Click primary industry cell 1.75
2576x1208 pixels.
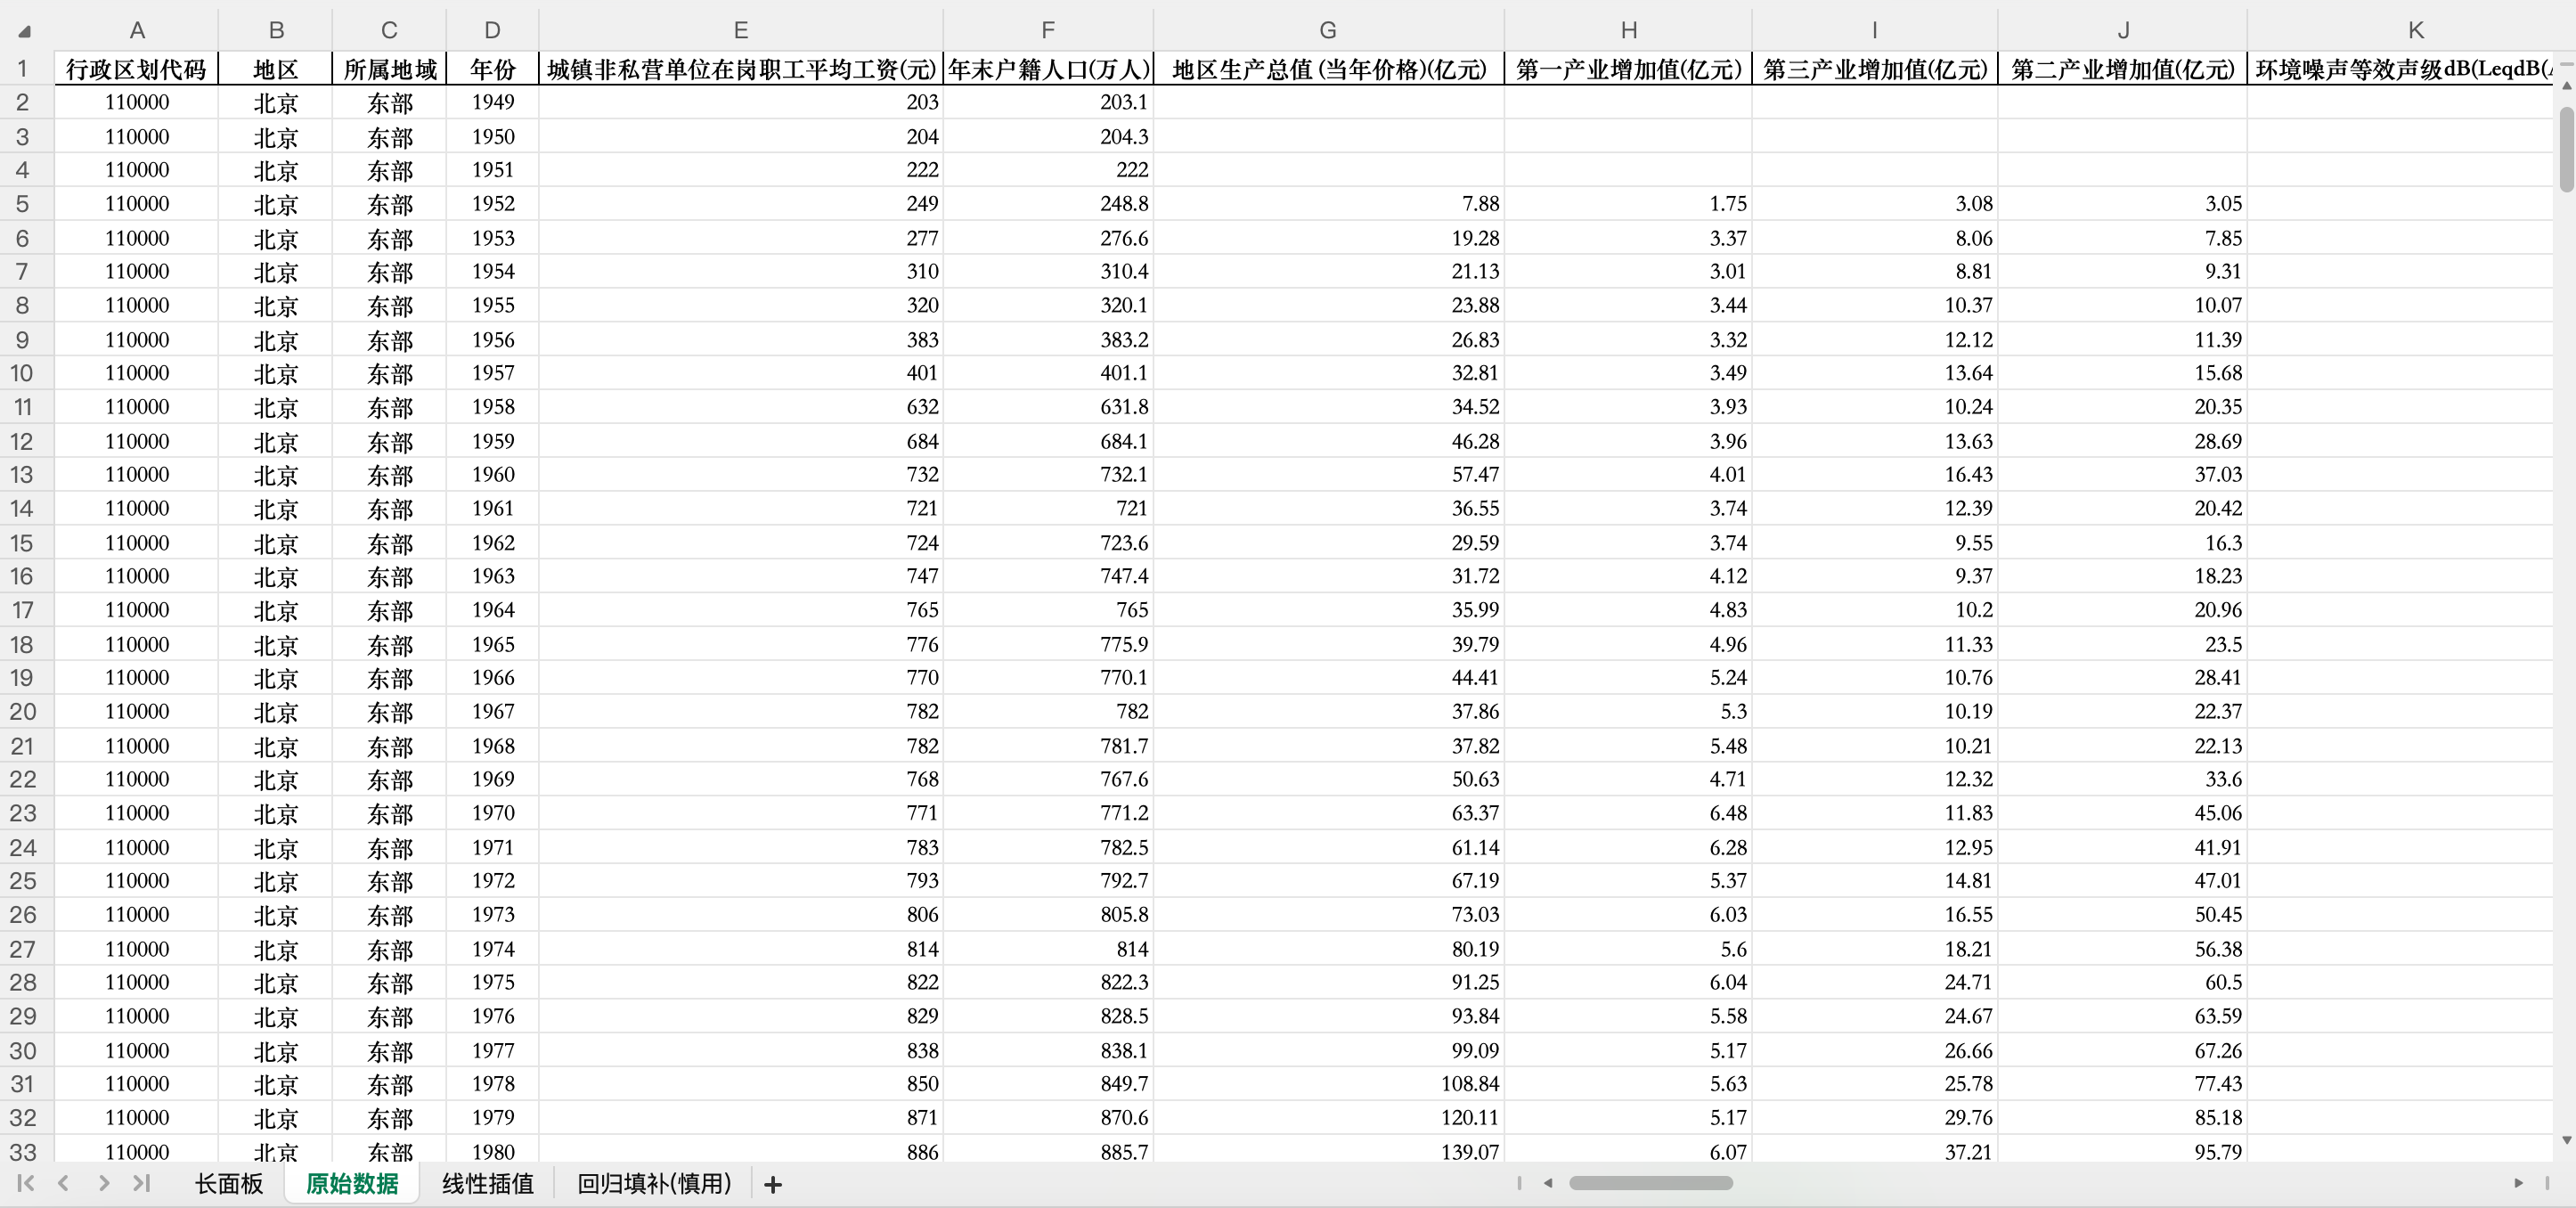(1628, 203)
